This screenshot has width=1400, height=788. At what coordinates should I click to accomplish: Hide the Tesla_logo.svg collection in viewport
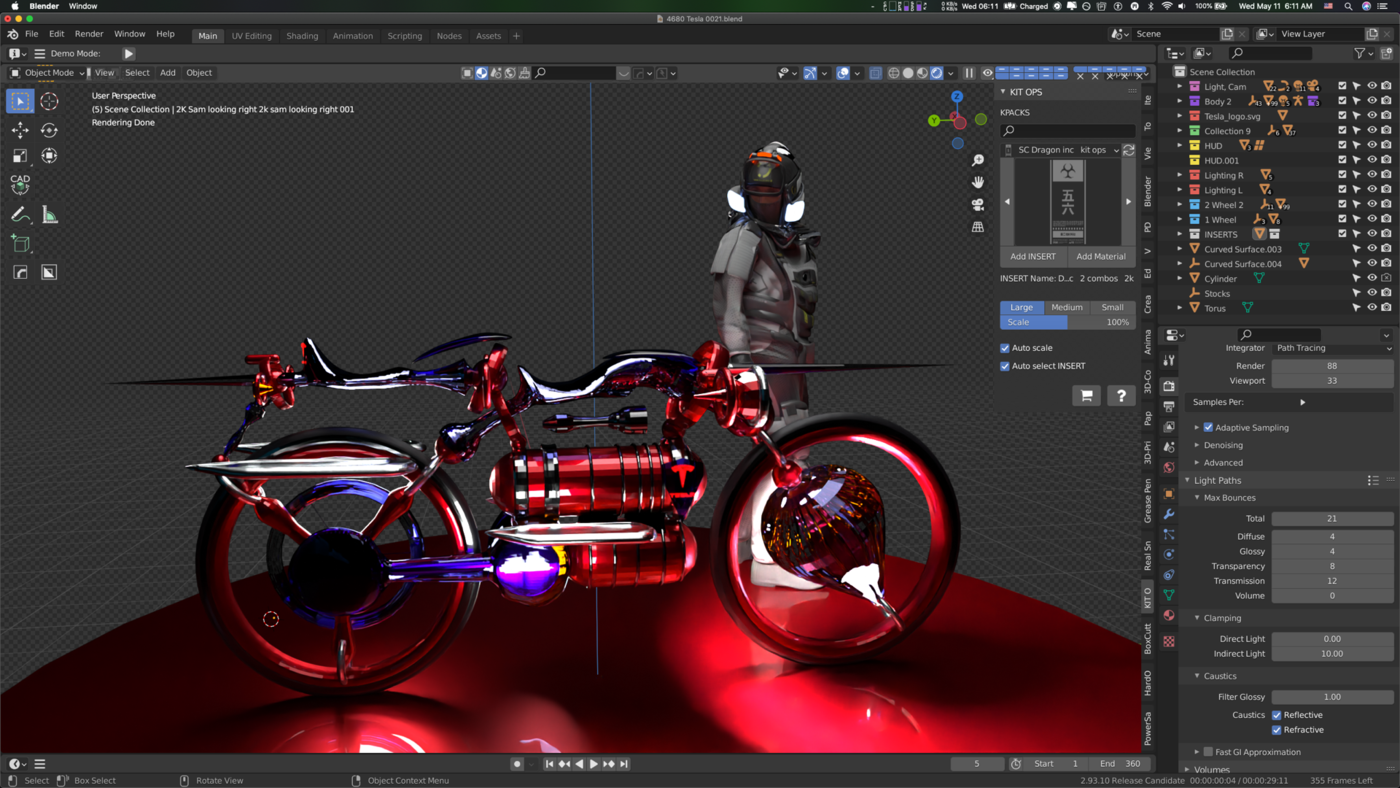1371,116
